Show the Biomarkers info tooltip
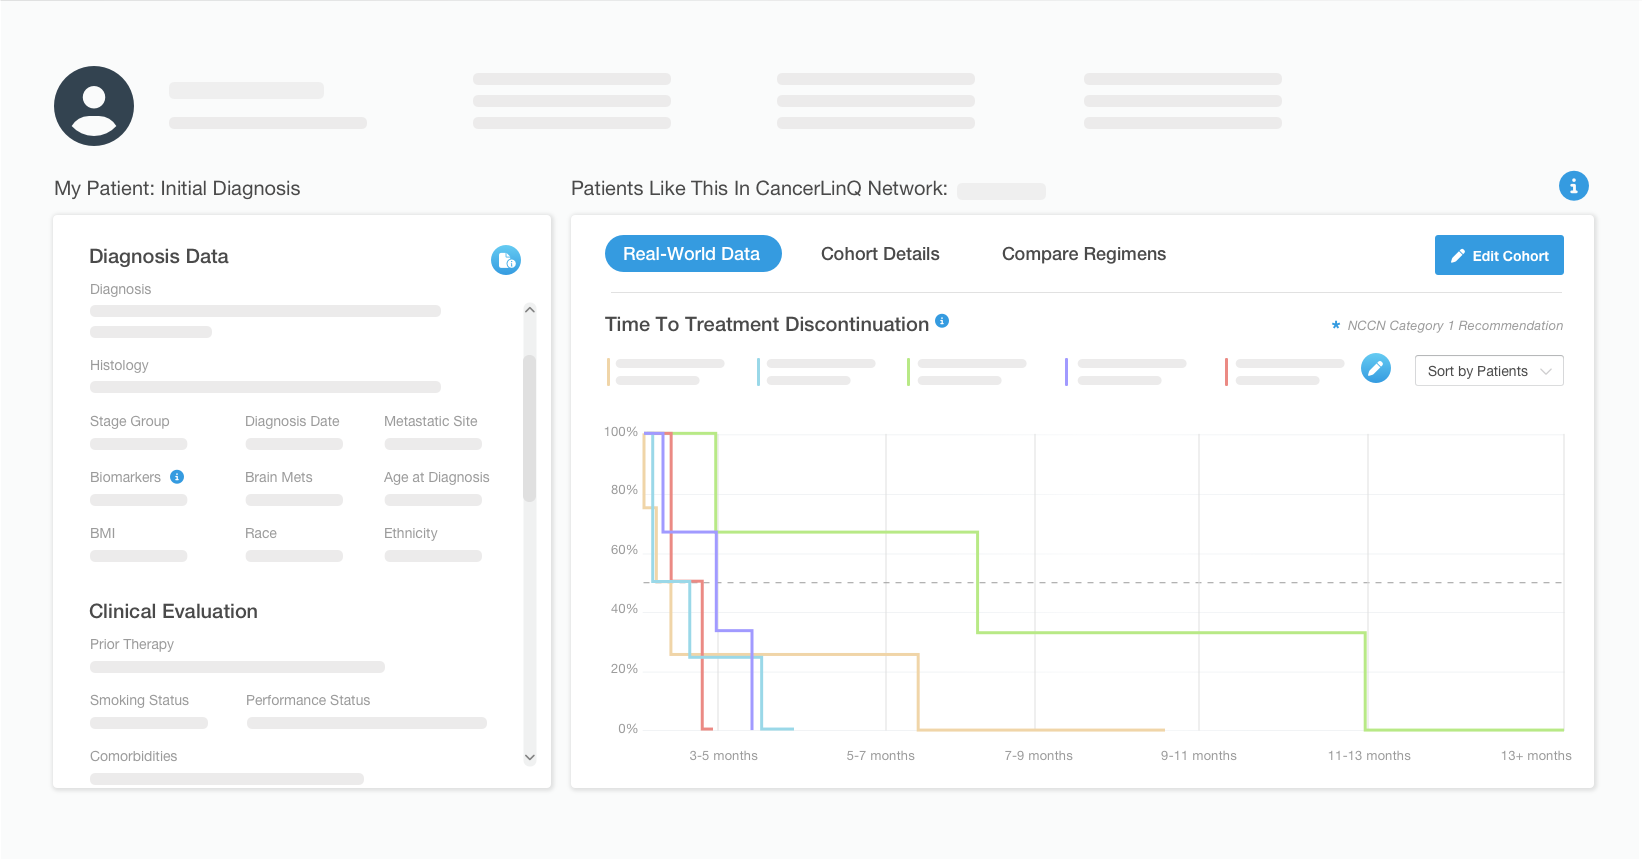This screenshot has width=1642, height=859. (177, 477)
